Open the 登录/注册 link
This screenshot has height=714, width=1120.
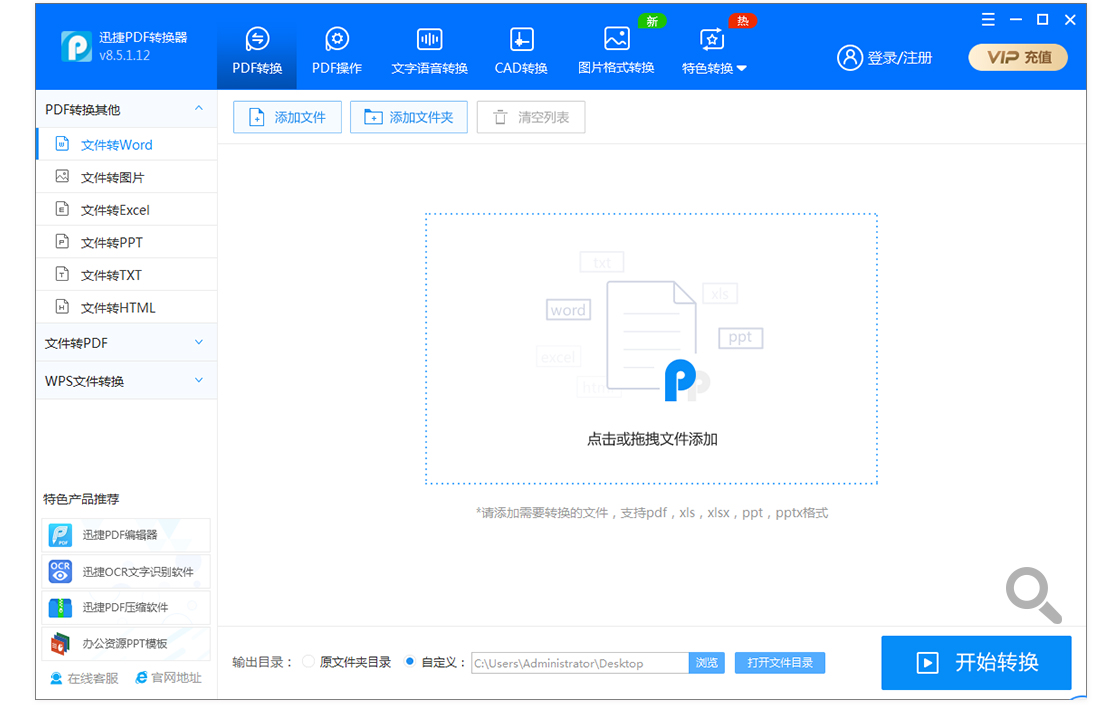click(899, 58)
